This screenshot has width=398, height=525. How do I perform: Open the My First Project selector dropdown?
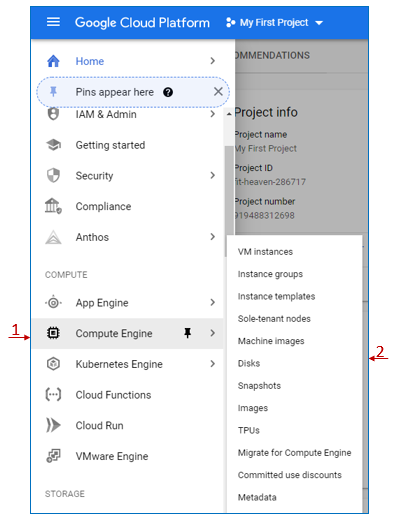pyautogui.click(x=274, y=22)
